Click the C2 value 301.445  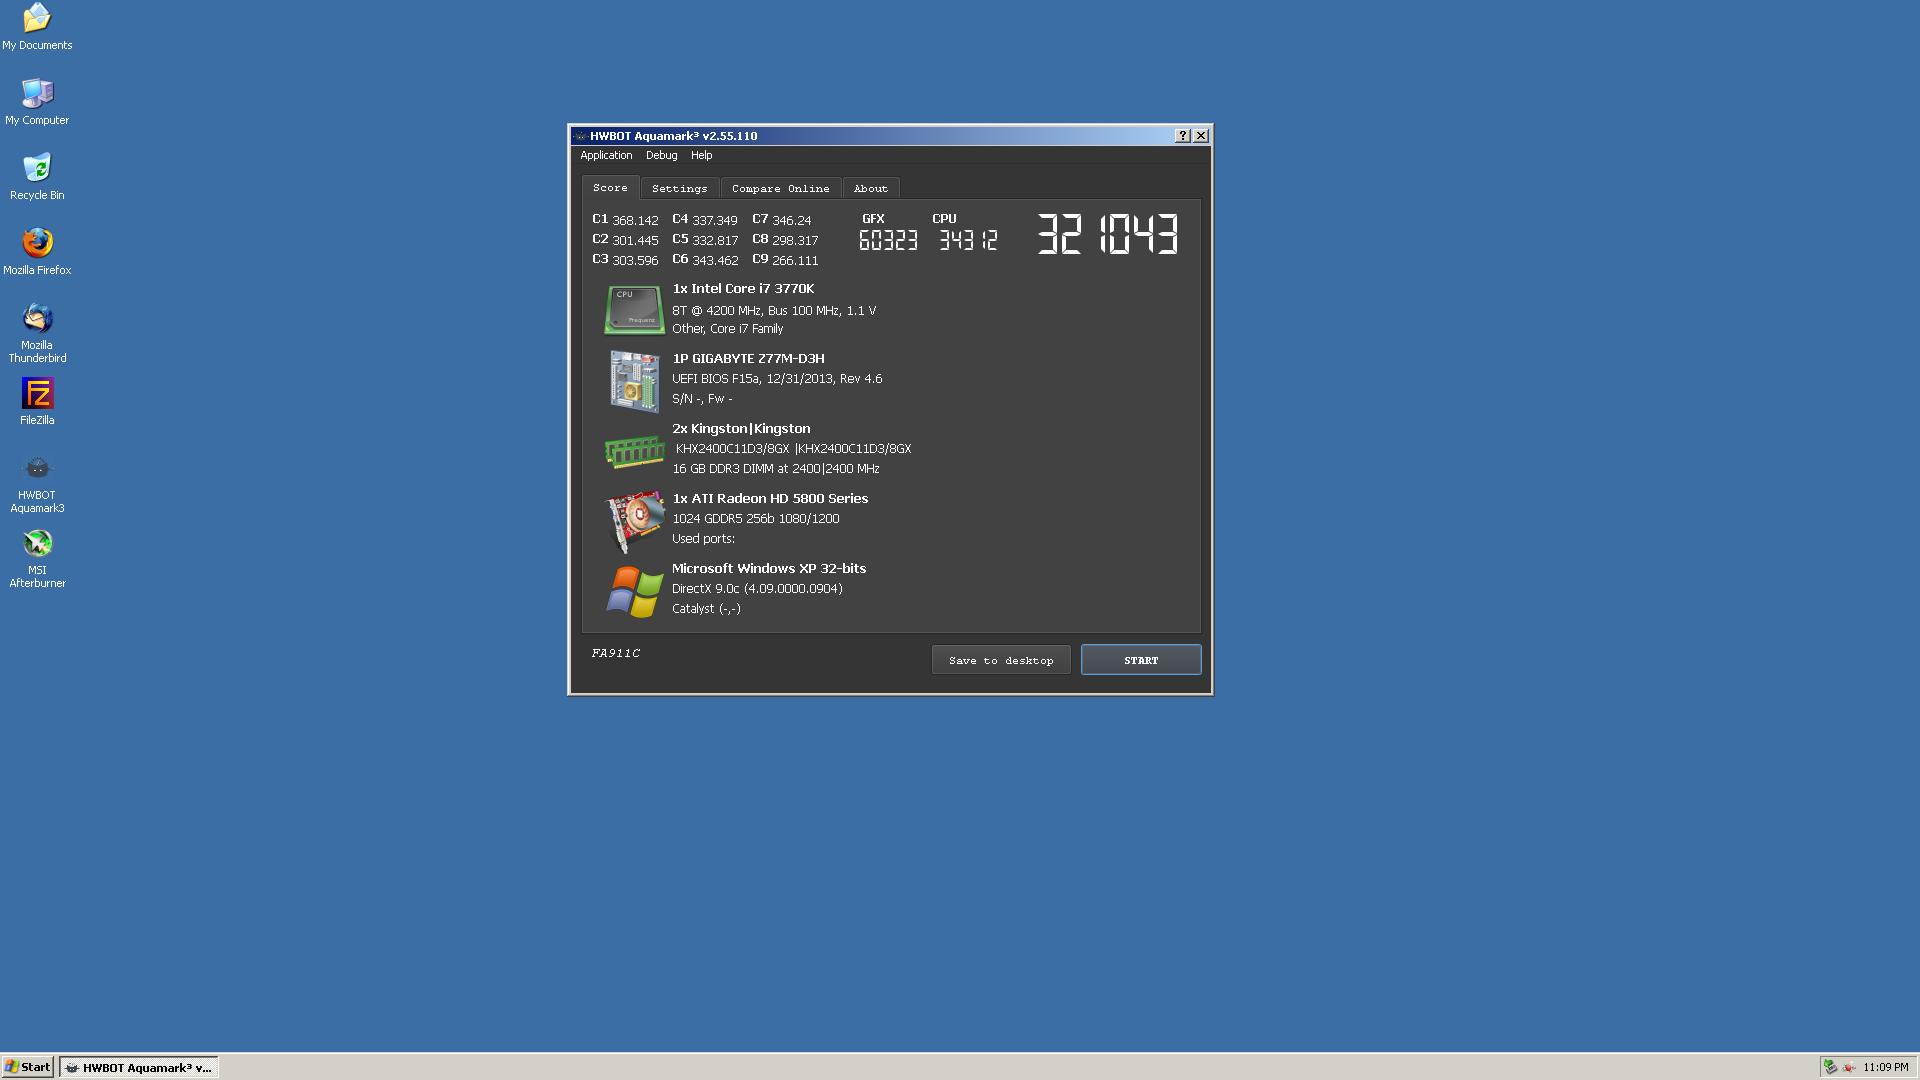(x=635, y=240)
